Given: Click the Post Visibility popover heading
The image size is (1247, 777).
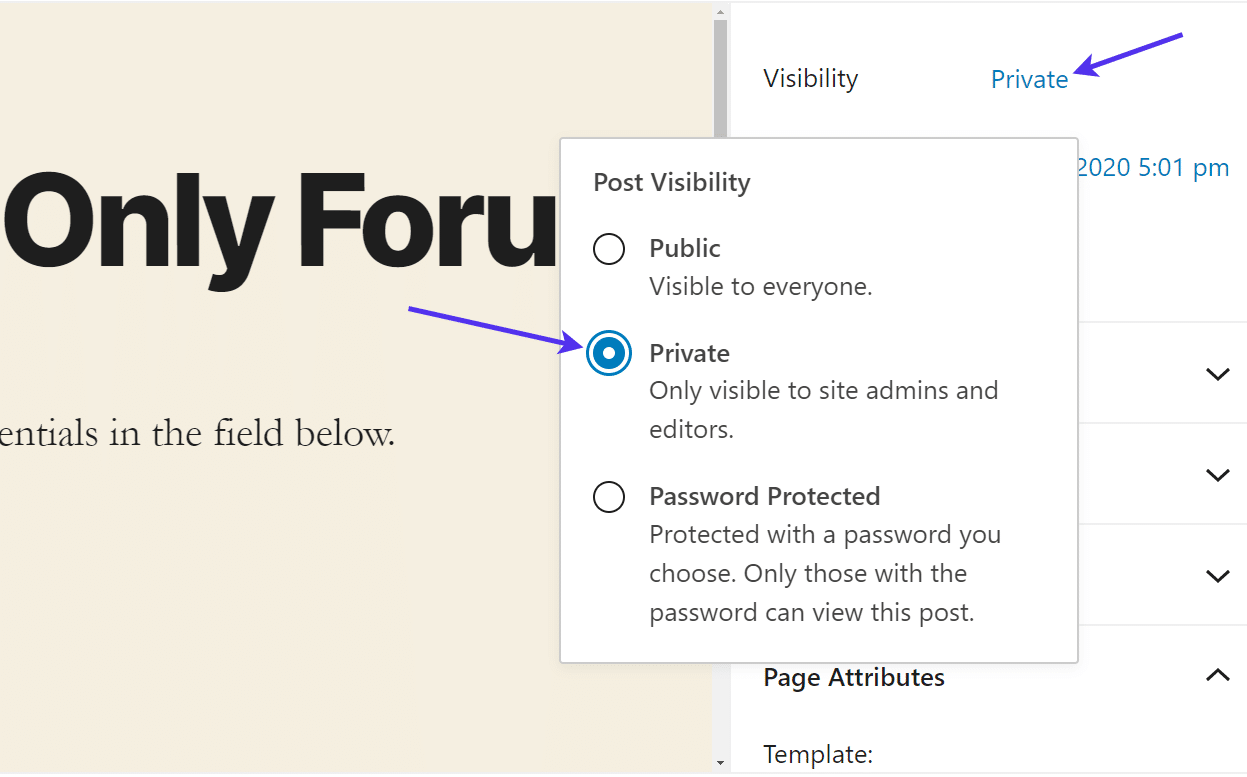Looking at the screenshot, I should [x=672, y=182].
